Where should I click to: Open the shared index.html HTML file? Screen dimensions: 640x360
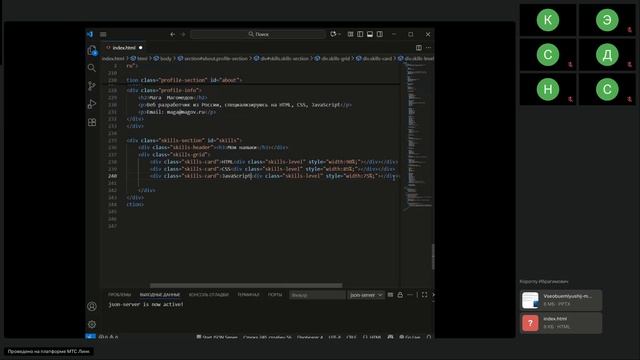(561, 322)
